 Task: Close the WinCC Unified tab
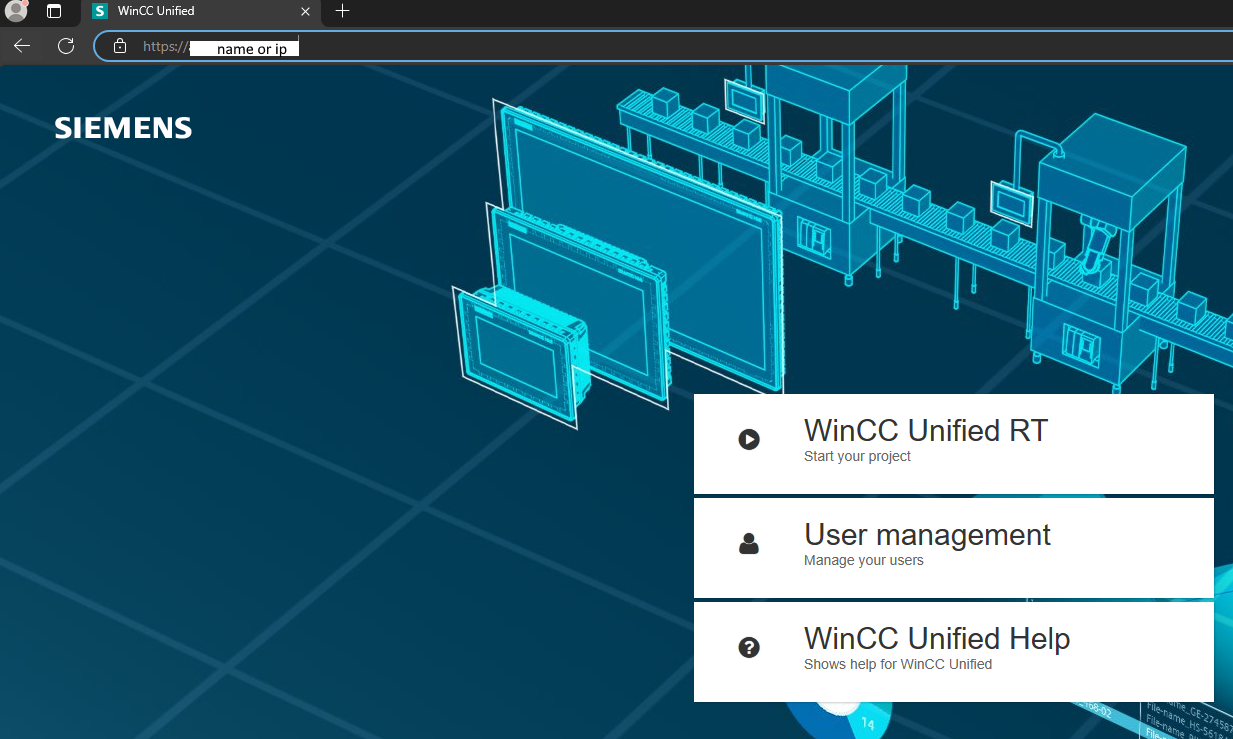pyautogui.click(x=305, y=11)
